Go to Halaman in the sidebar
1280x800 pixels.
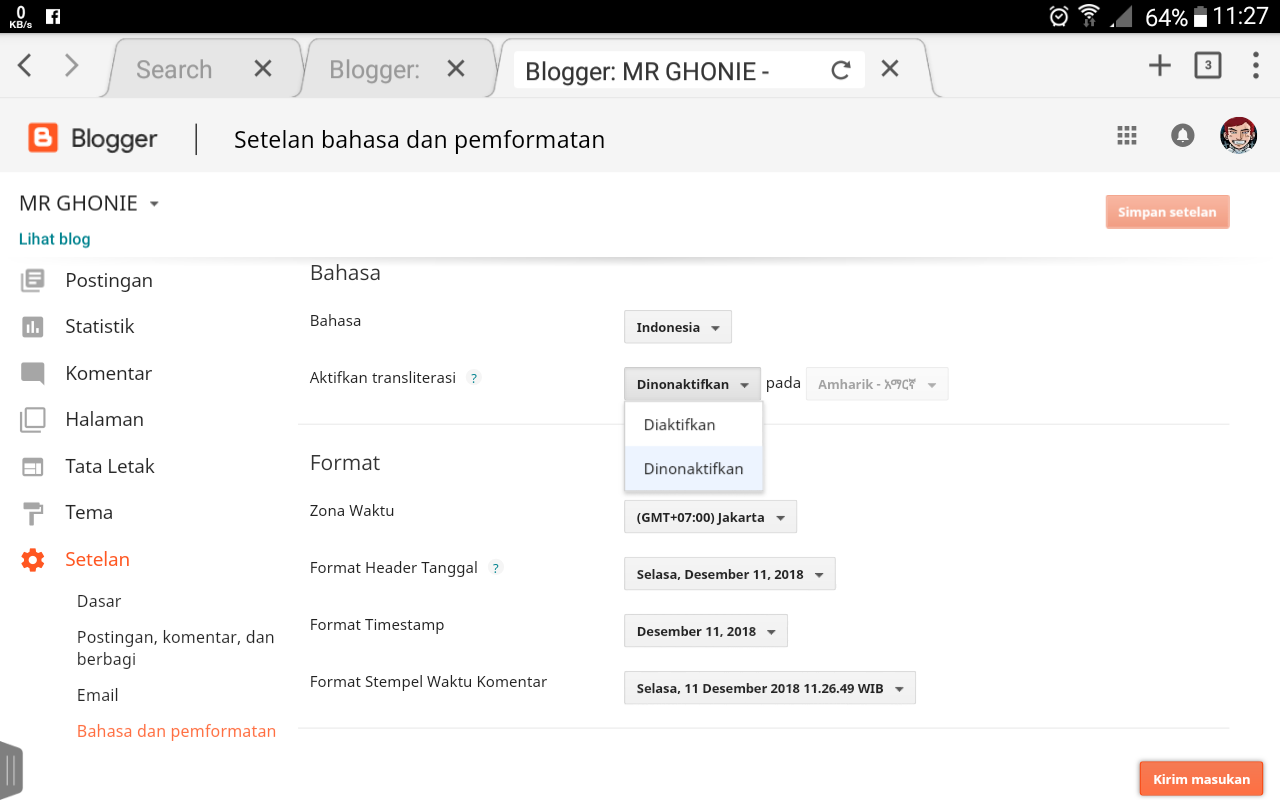[105, 419]
